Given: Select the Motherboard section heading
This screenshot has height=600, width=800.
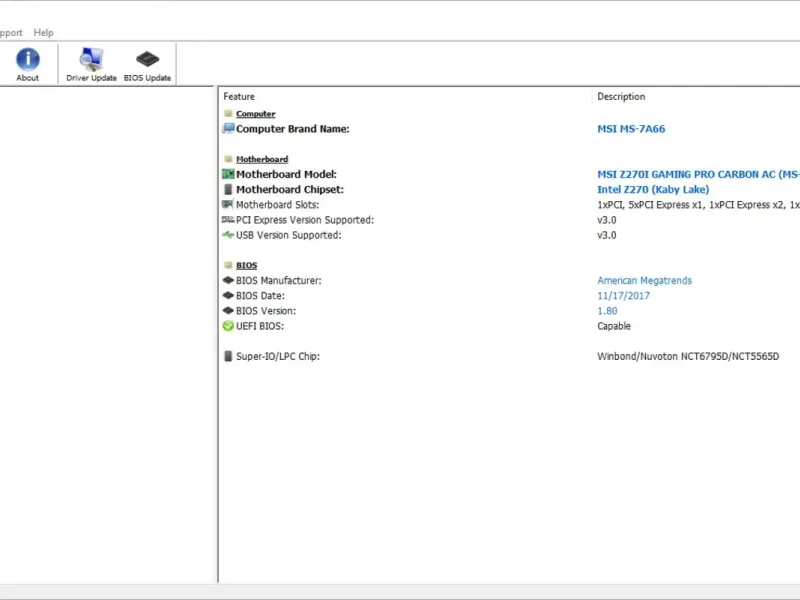Looking at the screenshot, I should tap(262, 159).
